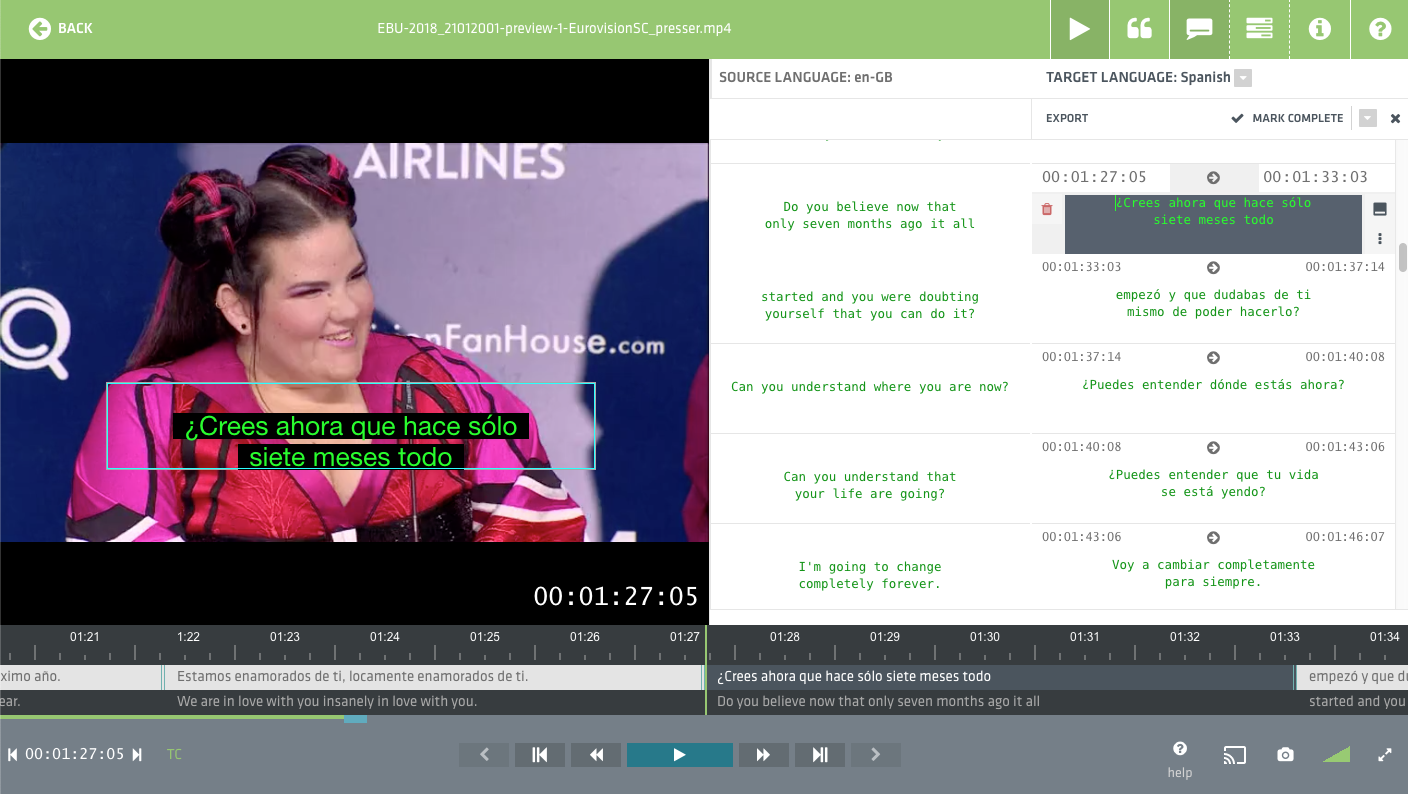Image resolution: width=1408 pixels, height=794 pixels.
Task: View the video info panel
Action: click(x=1319, y=29)
